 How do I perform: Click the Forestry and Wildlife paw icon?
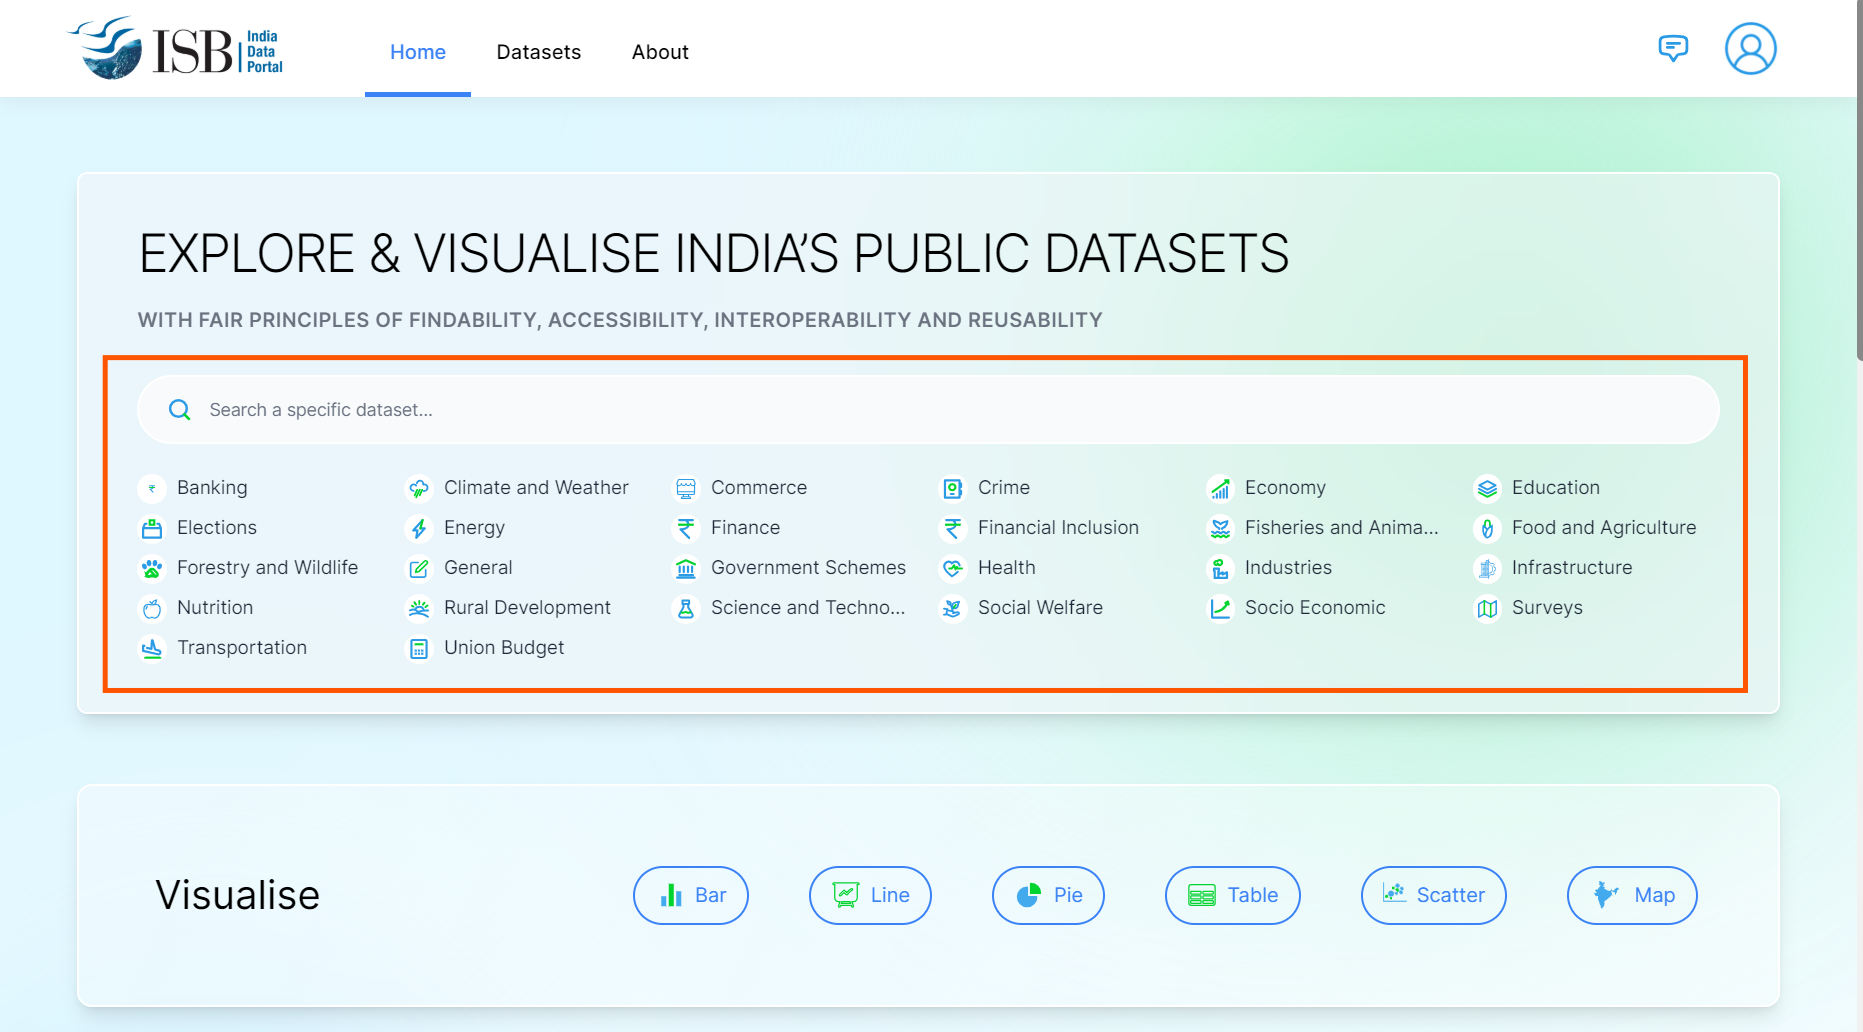pyautogui.click(x=152, y=568)
